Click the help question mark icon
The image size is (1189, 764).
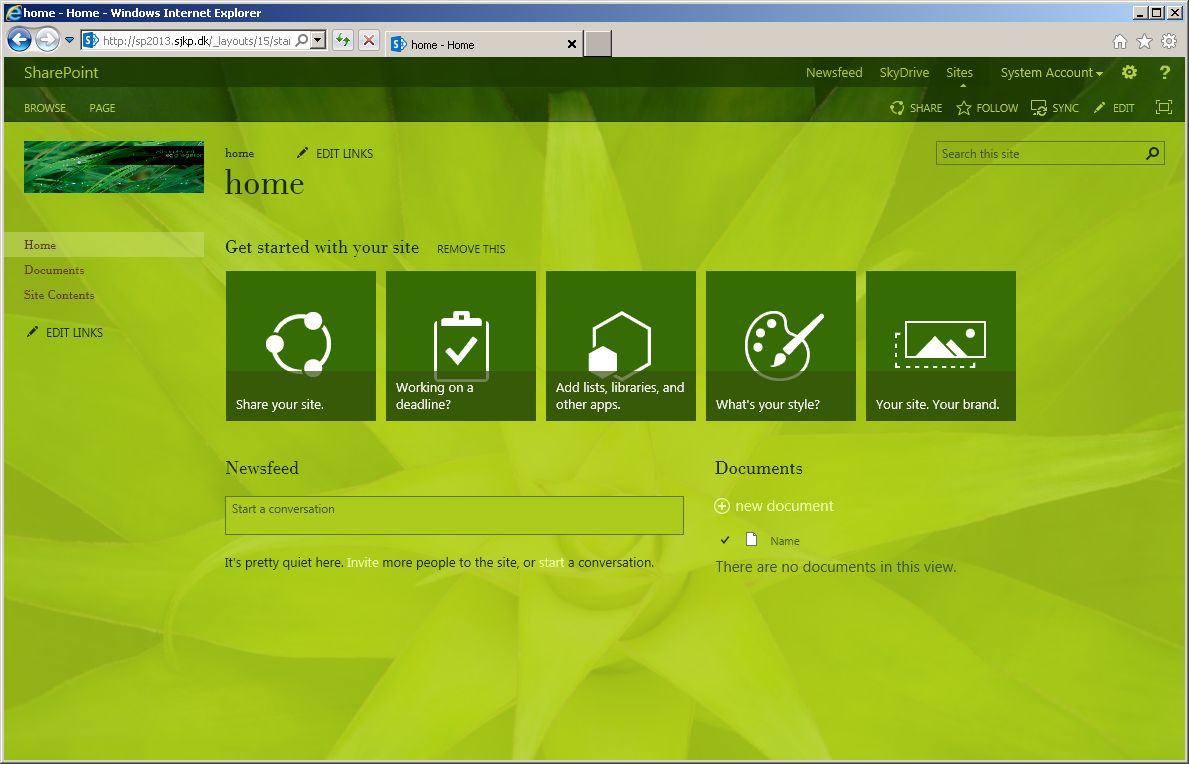click(x=1164, y=72)
